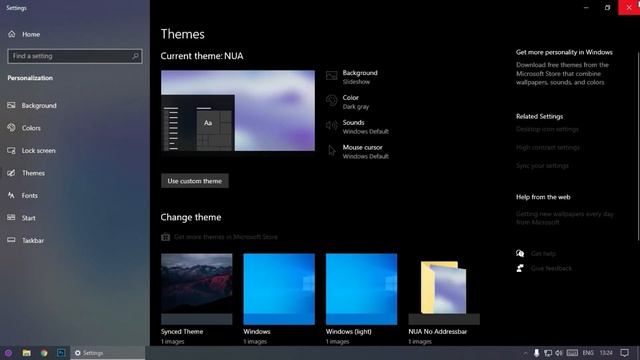Click the Give feedback person icon

tap(520, 268)
